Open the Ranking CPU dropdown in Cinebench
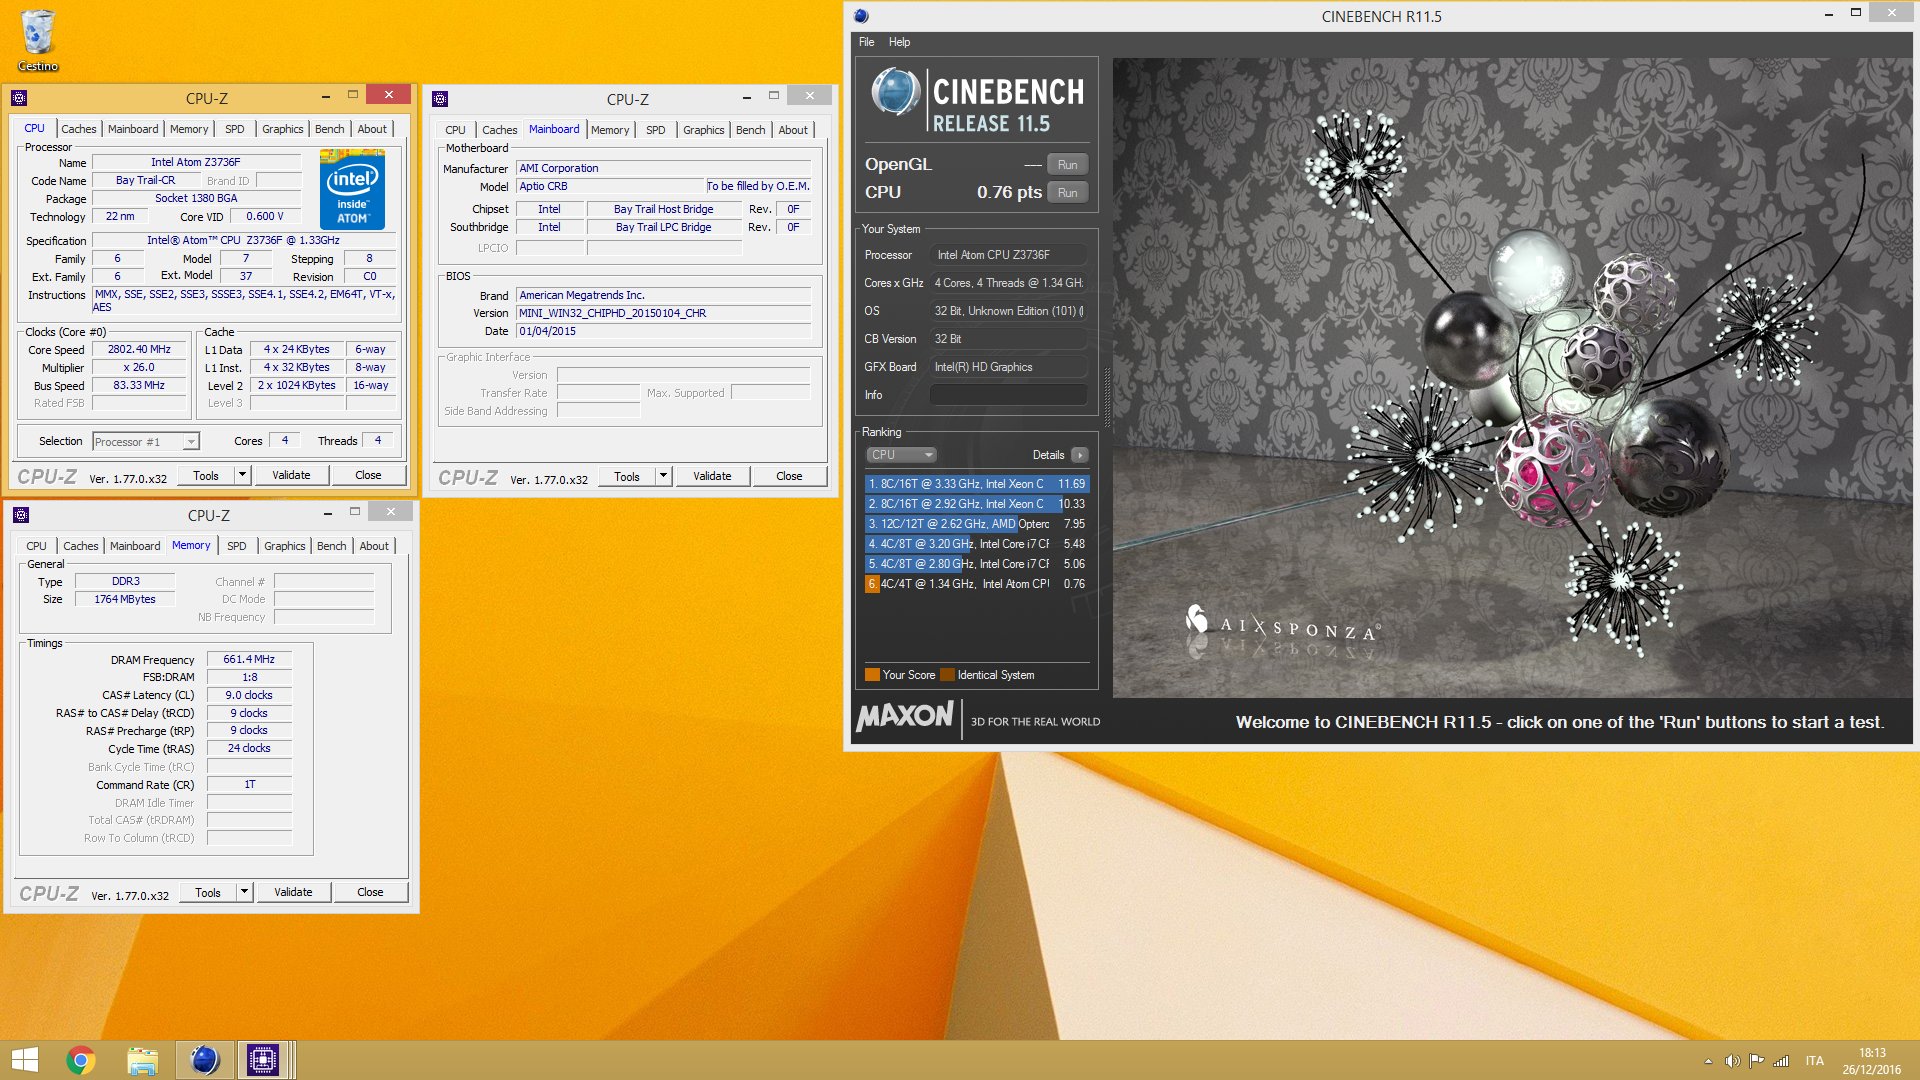 (x=901, y=455)
